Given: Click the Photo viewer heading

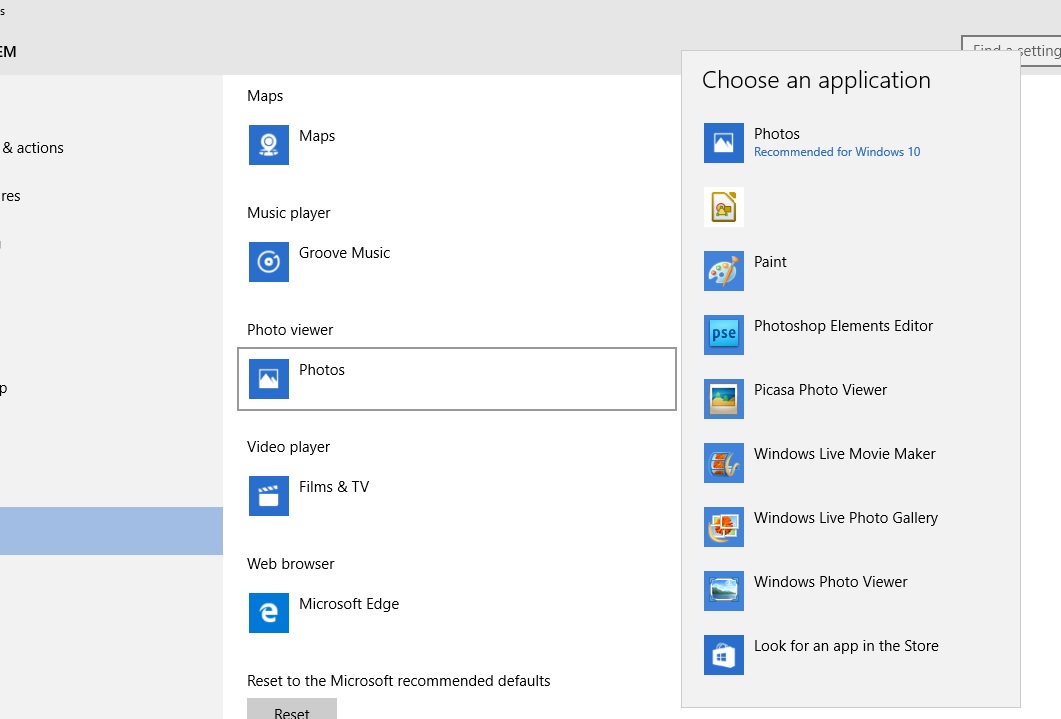Looking at the screenshot, I should 290,330.
